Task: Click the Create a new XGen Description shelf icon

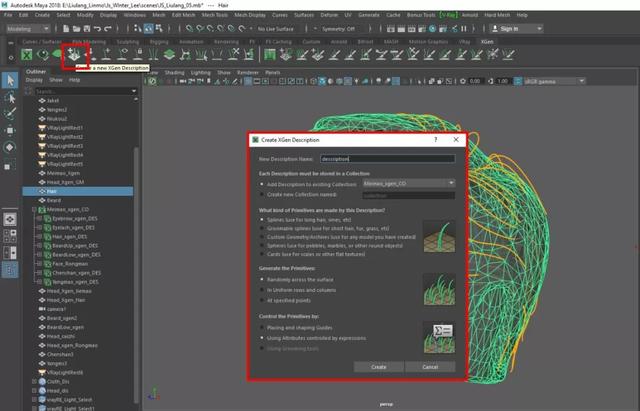Action: [x=74, y=54]
